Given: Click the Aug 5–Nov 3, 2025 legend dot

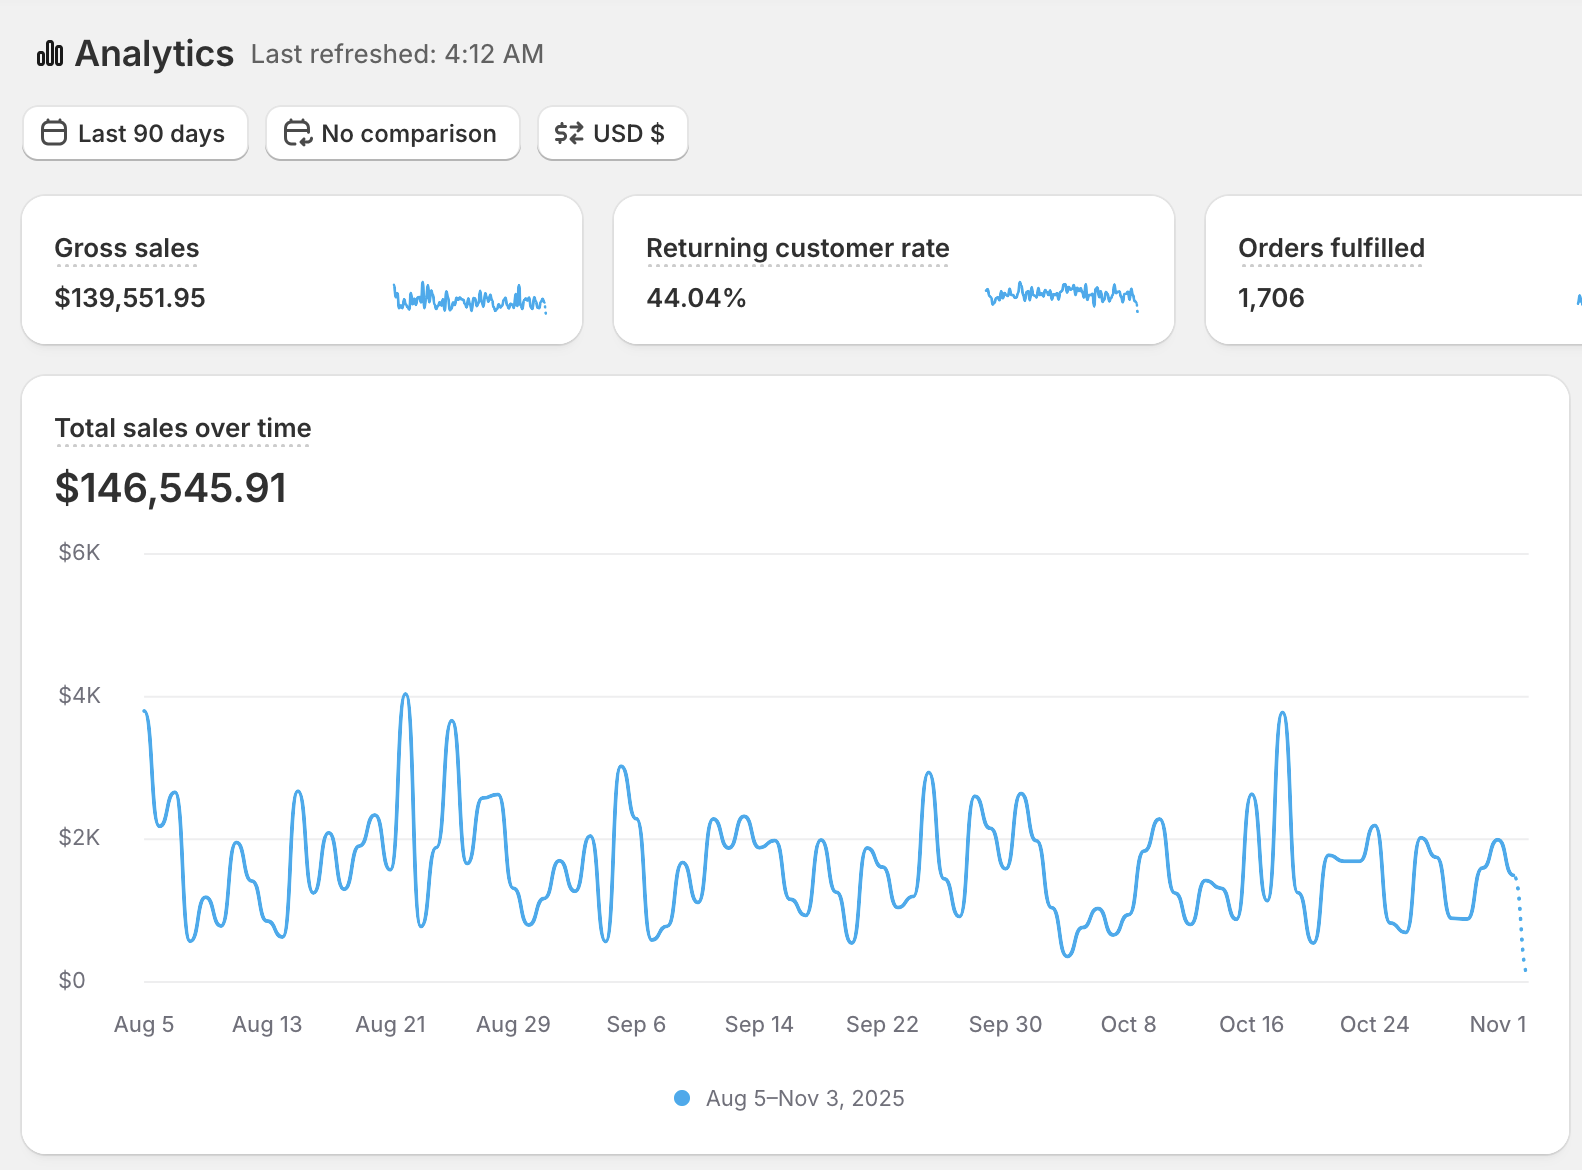Looking at the screenshot, I should (x=682, y=1098).
